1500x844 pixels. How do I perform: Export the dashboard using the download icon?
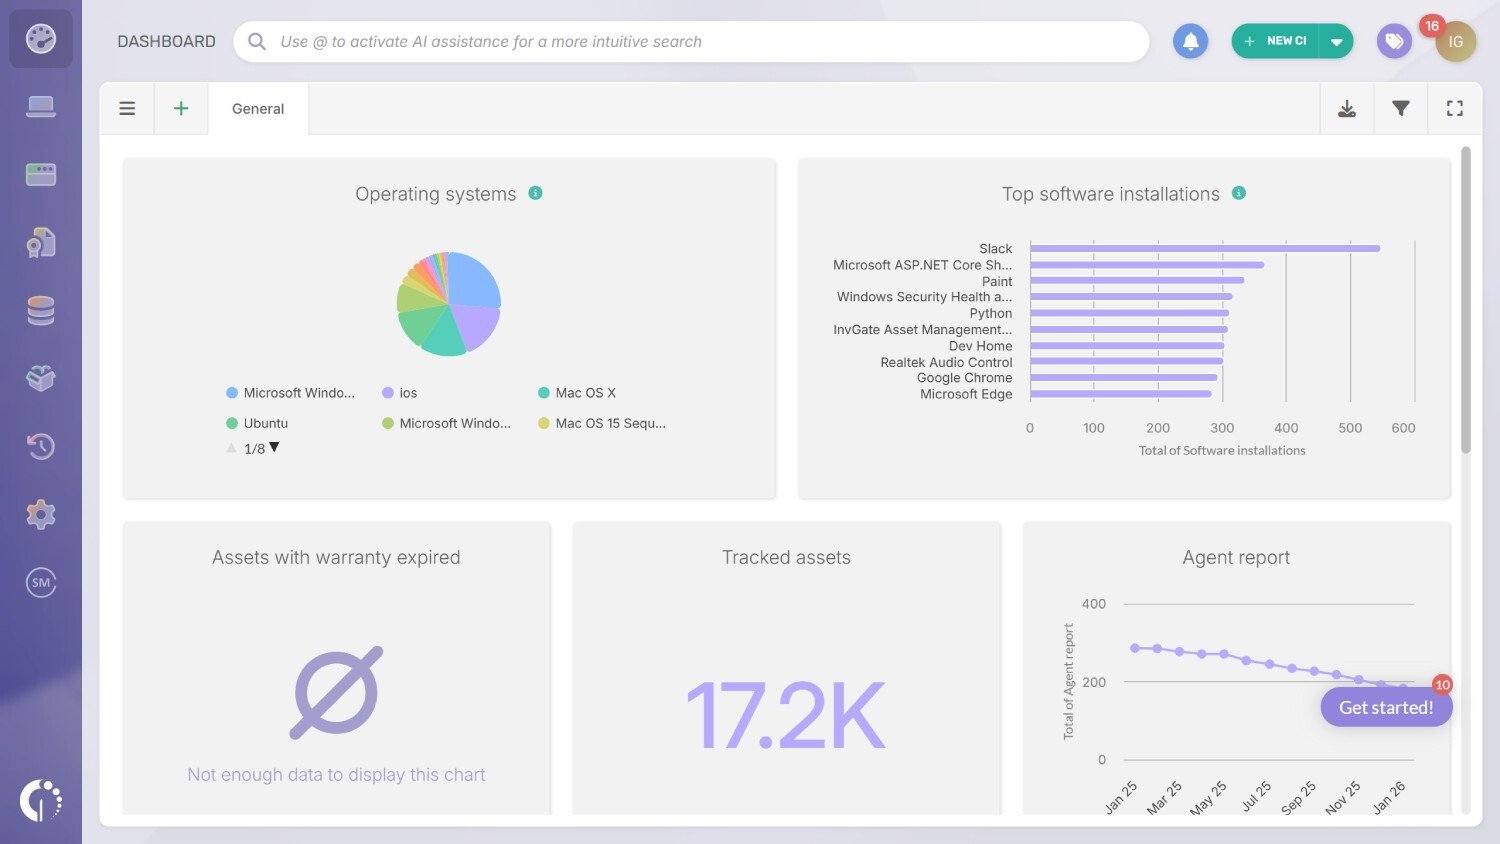tap(1347, 107)
